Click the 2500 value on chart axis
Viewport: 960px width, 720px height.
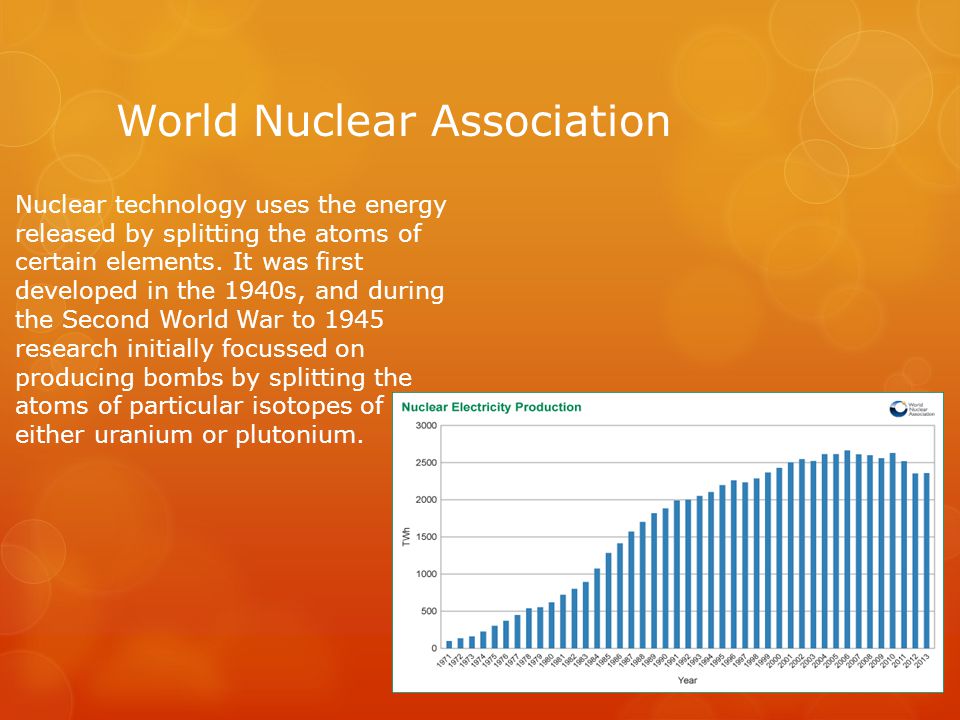point(426,463)
